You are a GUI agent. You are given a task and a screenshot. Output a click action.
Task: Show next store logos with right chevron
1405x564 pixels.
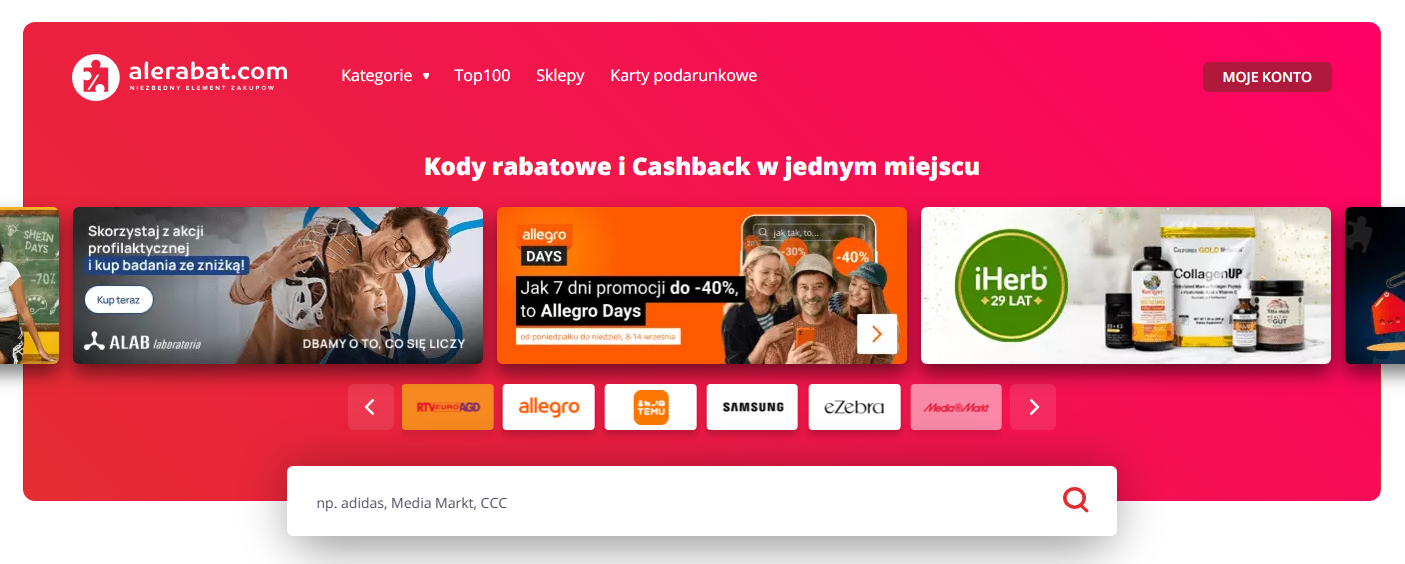[x=1033, y=407]
